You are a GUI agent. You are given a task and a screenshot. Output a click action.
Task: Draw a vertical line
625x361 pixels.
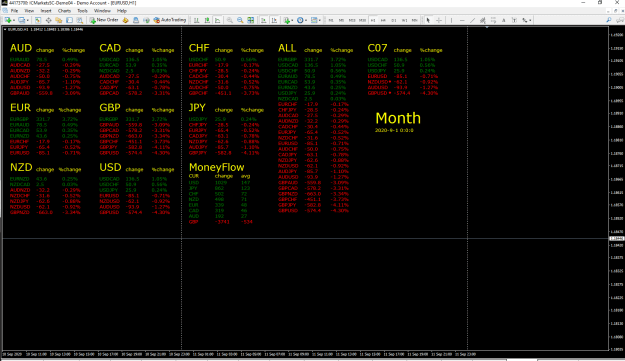pos(451,20)
